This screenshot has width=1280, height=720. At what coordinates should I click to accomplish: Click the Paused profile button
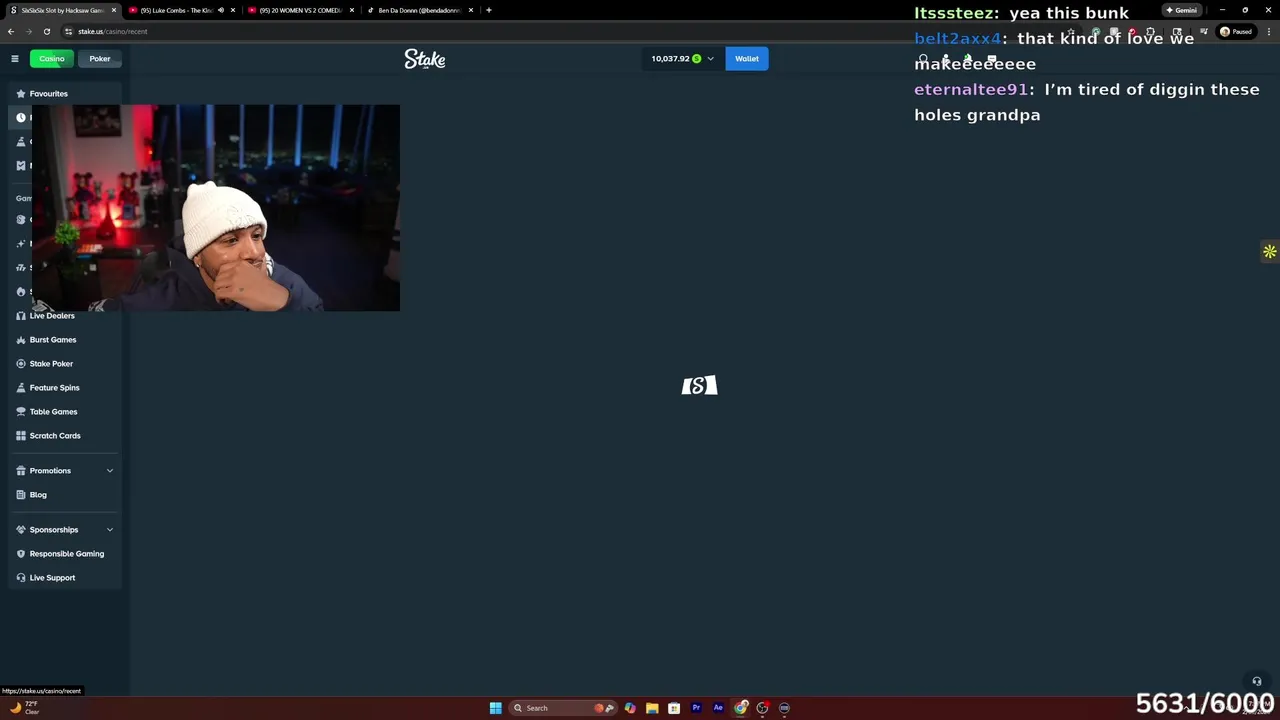pyautogui.click(x=1237, y=31)
